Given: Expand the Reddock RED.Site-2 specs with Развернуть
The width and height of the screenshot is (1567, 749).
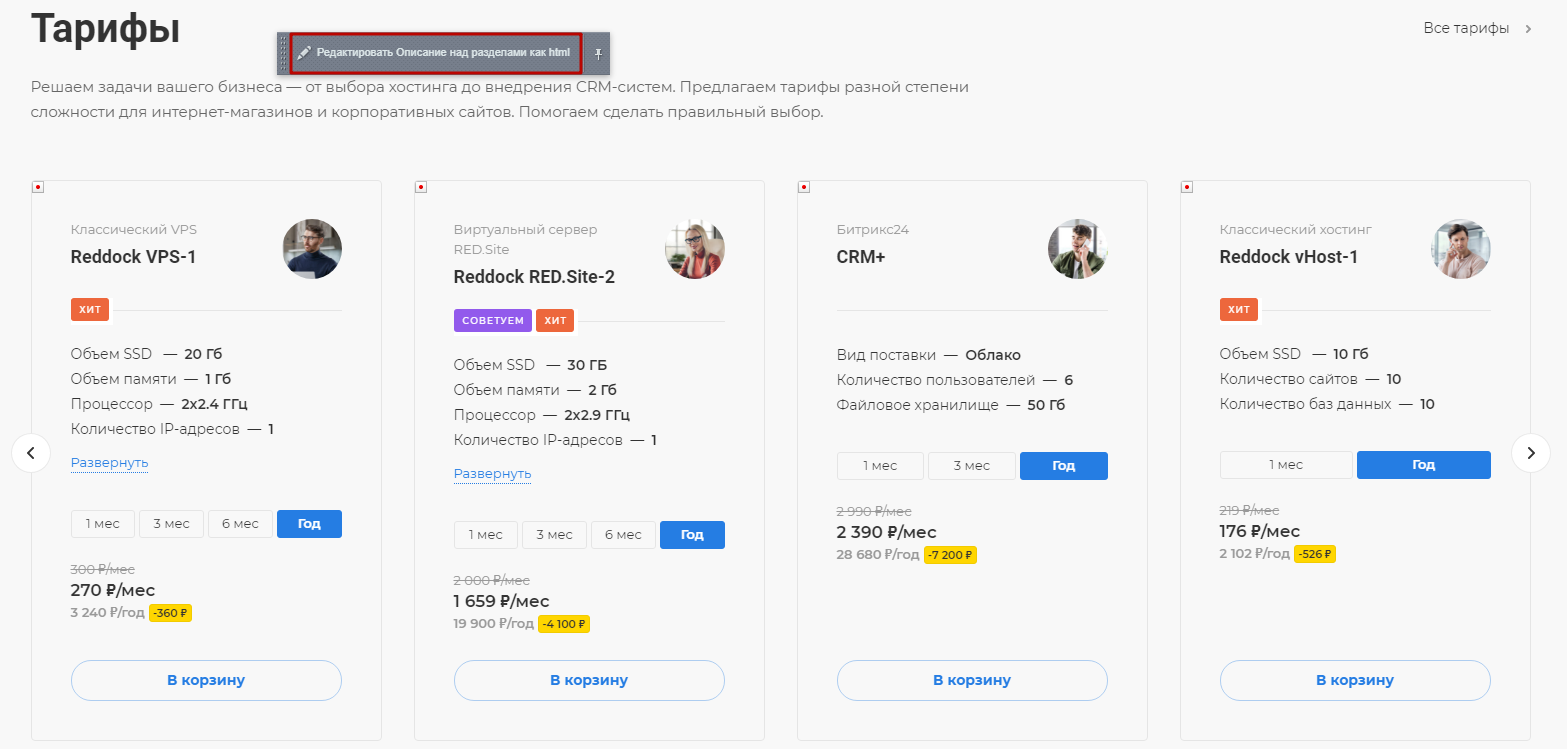Looking at the screenshot, I should pos(492,474).
